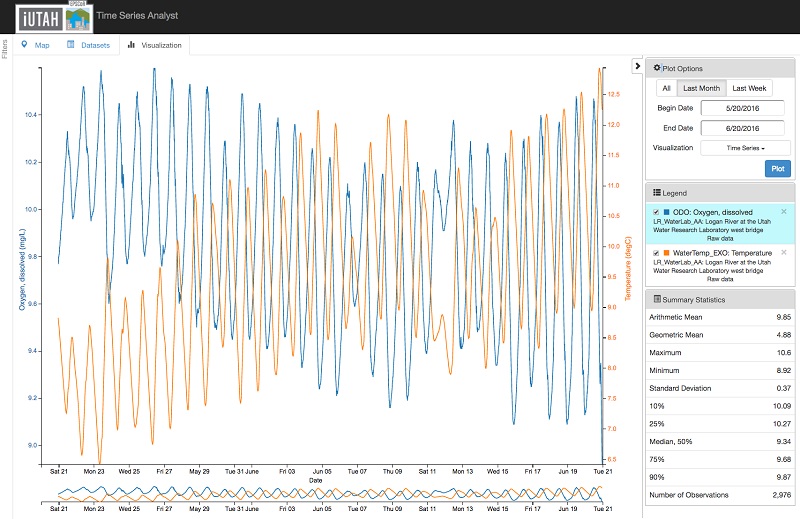The width and height of the screenshot is (800, 519).
Task: Click the 'Oxygen, dissolved (mg/L)' axis label
Action: [x=22, y=269]
